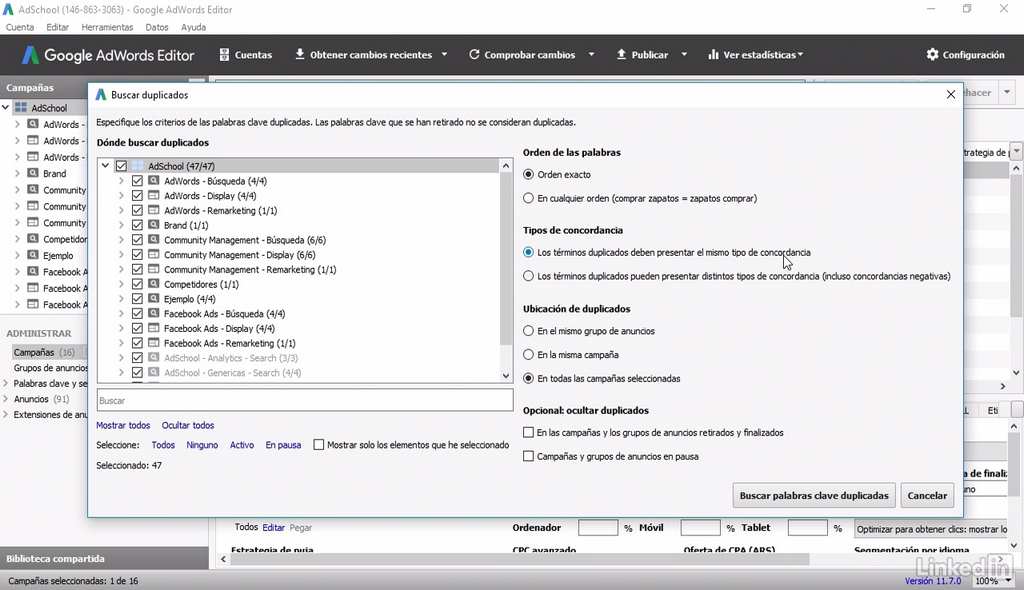Close the Buscar duplicados dialog
Image resolution: width=1024 pixels, height=590 pixels.
coord(951,95)
